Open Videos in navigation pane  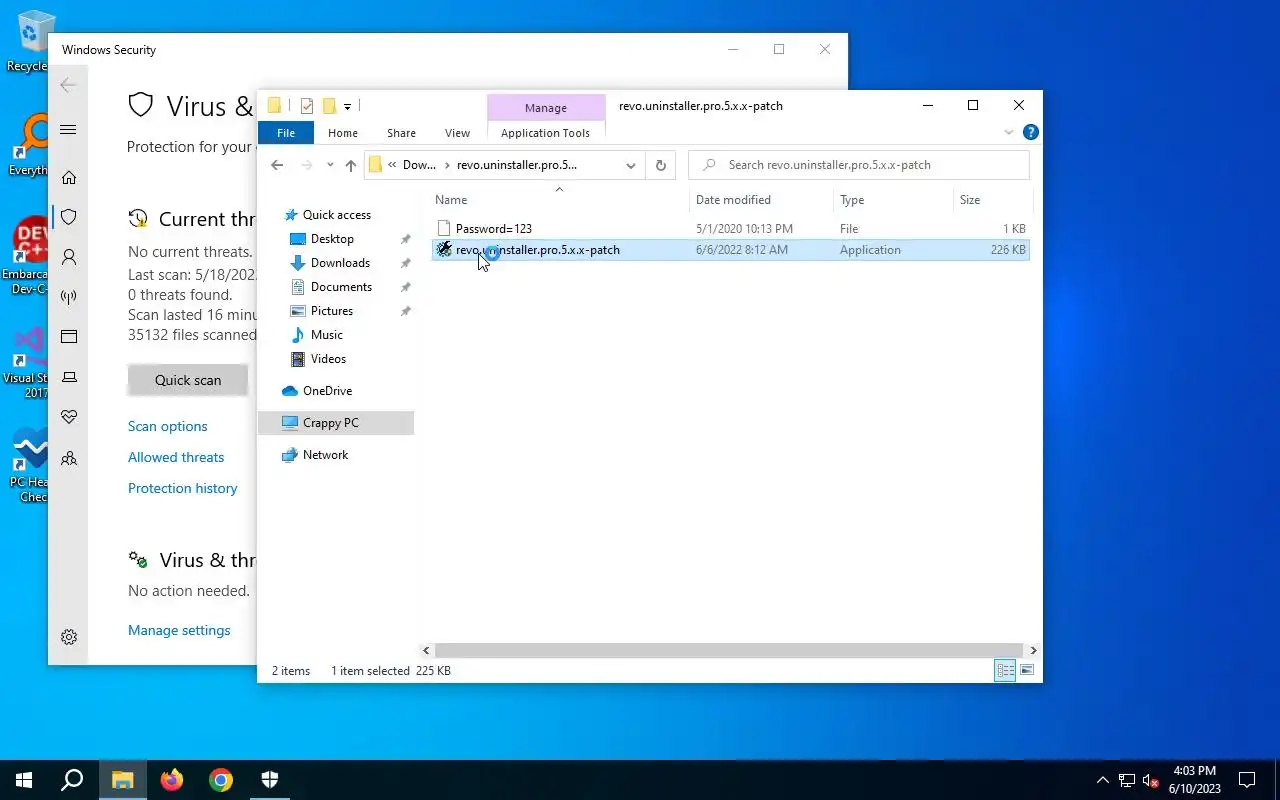pyautogui.click(x=328, y=359)
